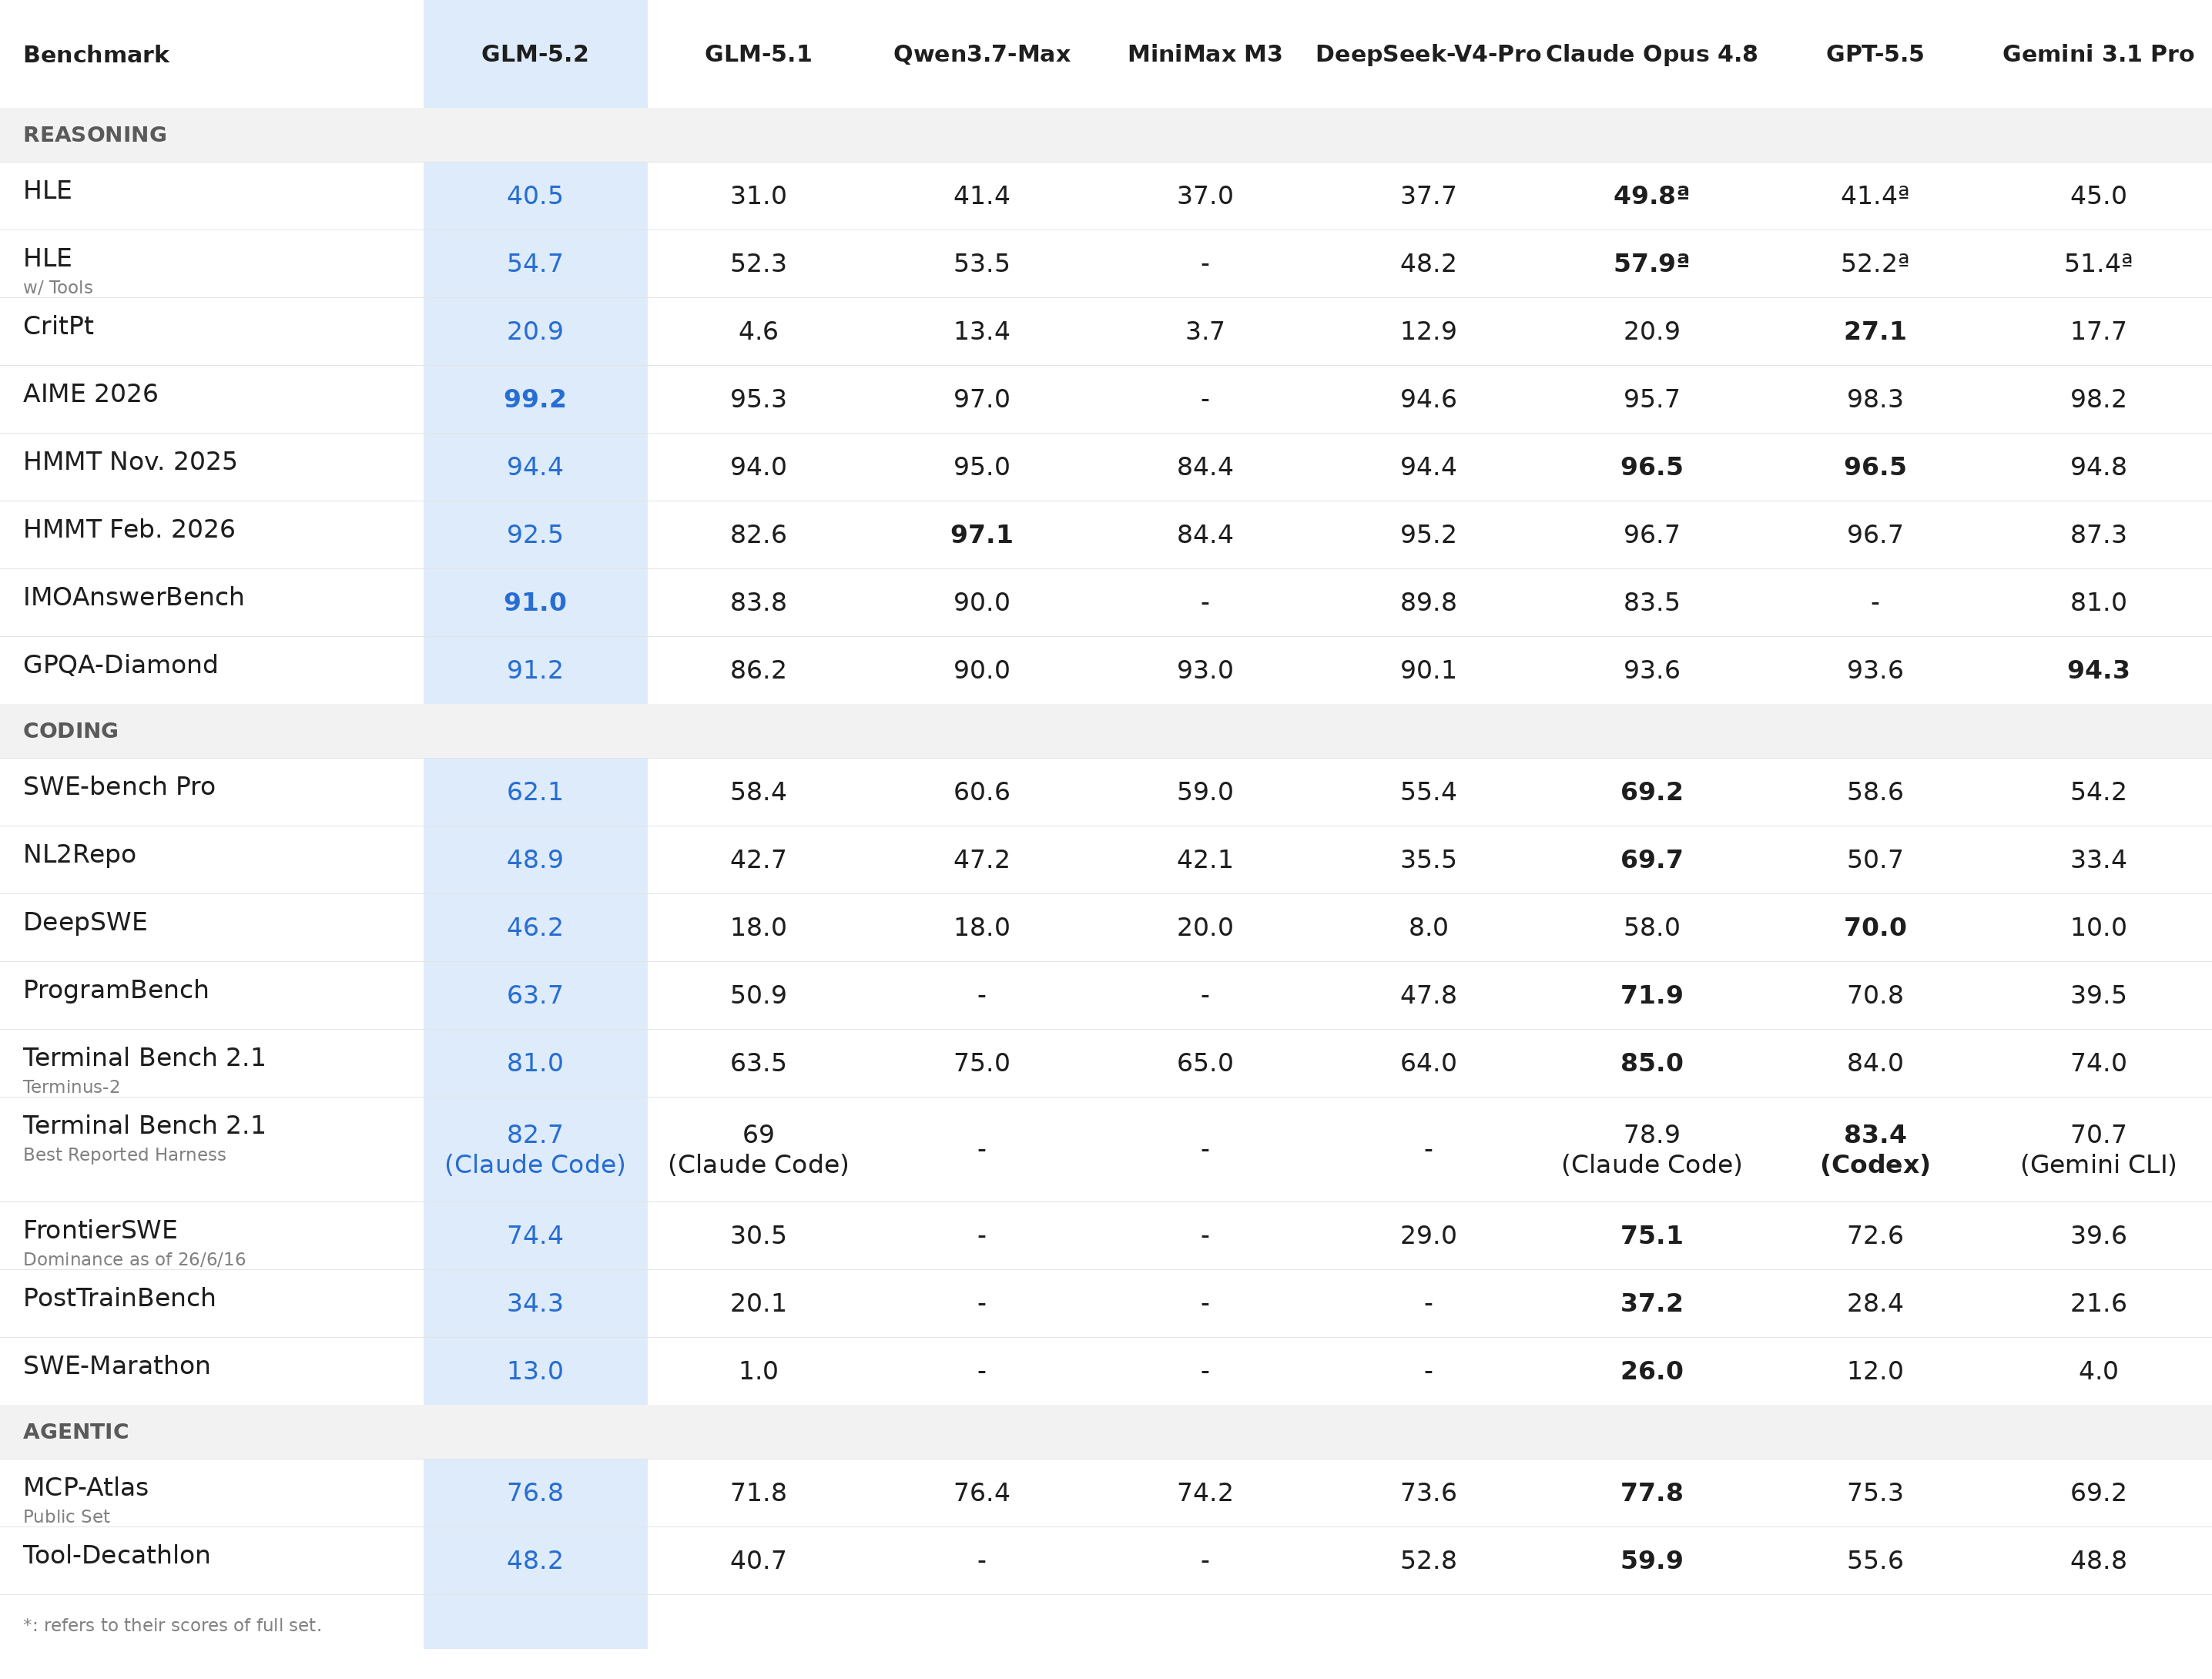Click the Claude Opus 4.8 column header
This screenshot has height=1679, width=2212.
point(1651,54)
